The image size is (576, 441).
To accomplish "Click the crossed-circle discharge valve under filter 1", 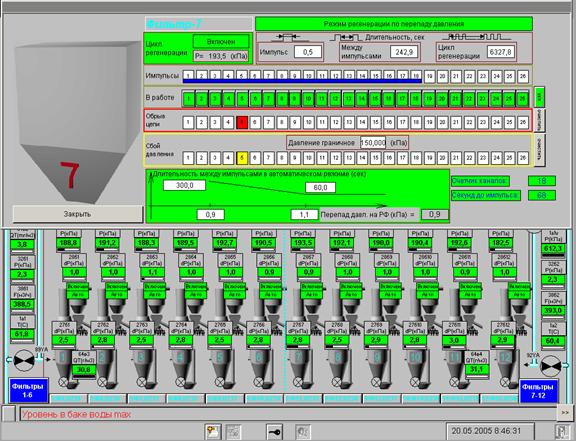I will pyautogui.click(x=64, y=382).
